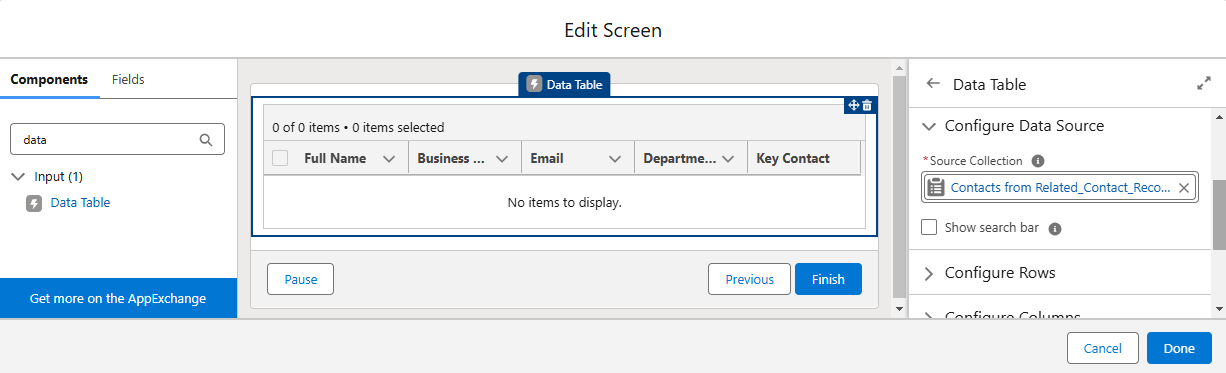Viewport: 1226px width, 373px height.
Task: Click the Done button
Action: (1179, 348)
